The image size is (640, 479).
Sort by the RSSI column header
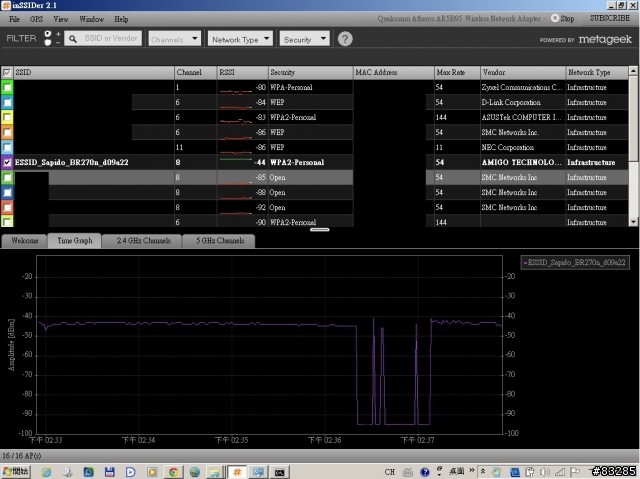242,72
